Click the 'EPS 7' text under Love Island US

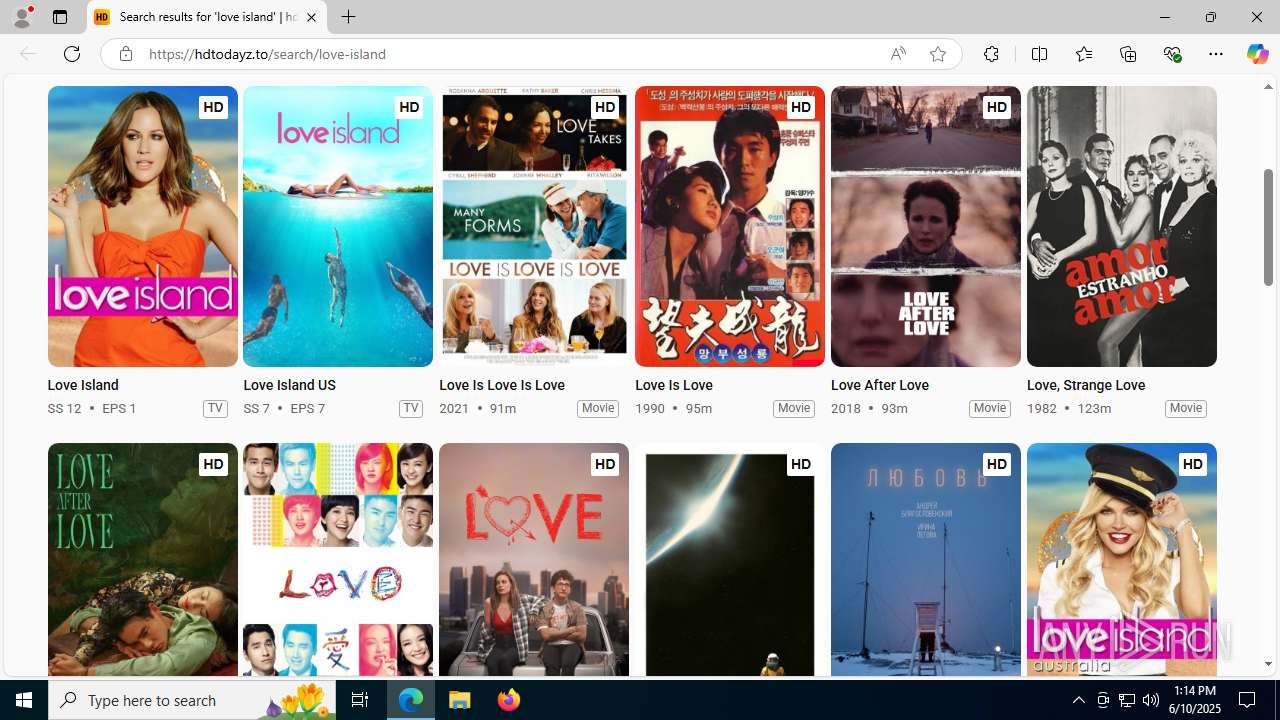pyautogui.click(x=307, y=408)
